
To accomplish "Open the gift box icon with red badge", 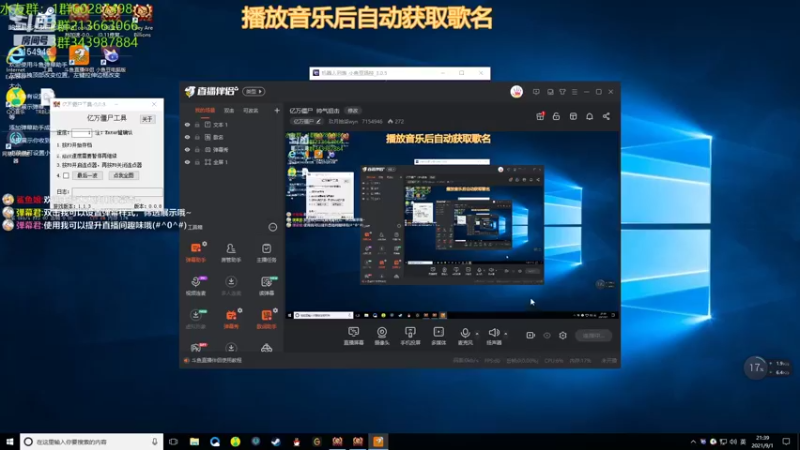I will pyautogui.click(x=540, y=116).
